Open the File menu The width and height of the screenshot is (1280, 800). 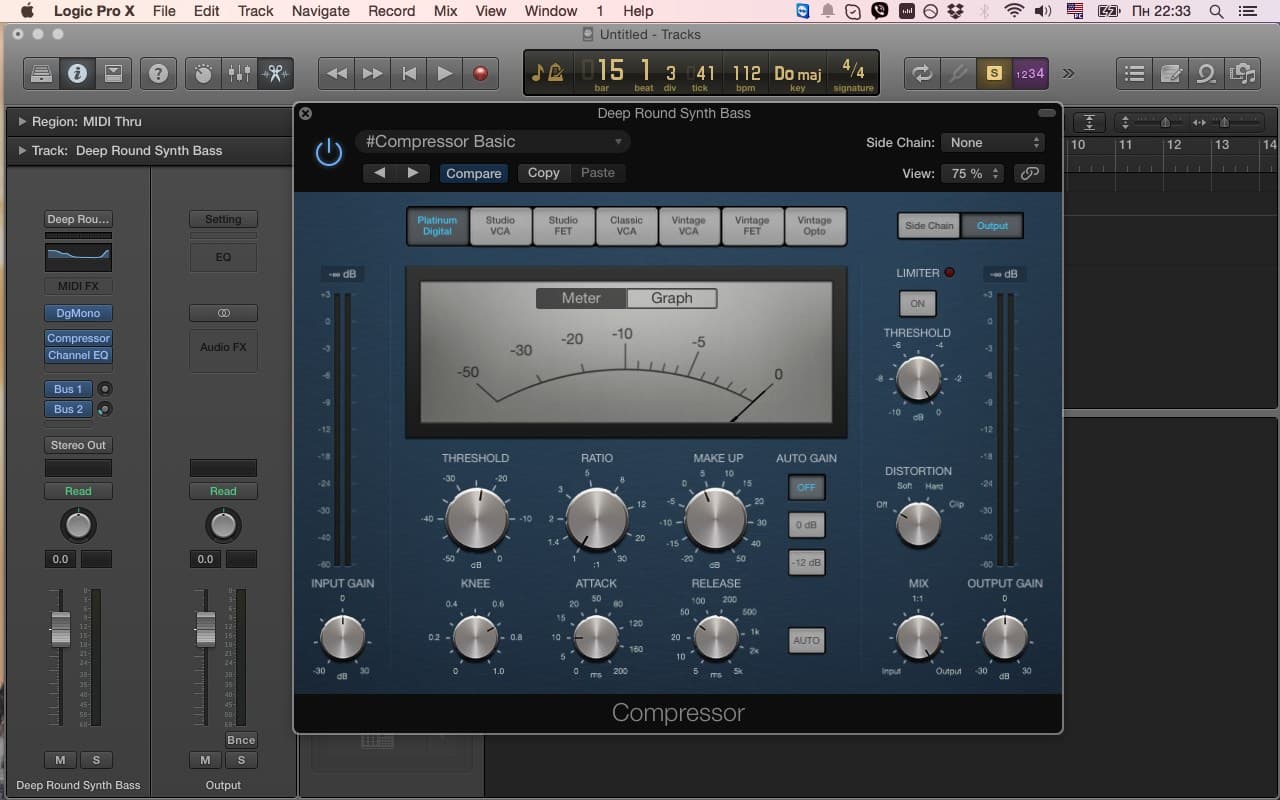pyautogui.click(x=164, y=11)
